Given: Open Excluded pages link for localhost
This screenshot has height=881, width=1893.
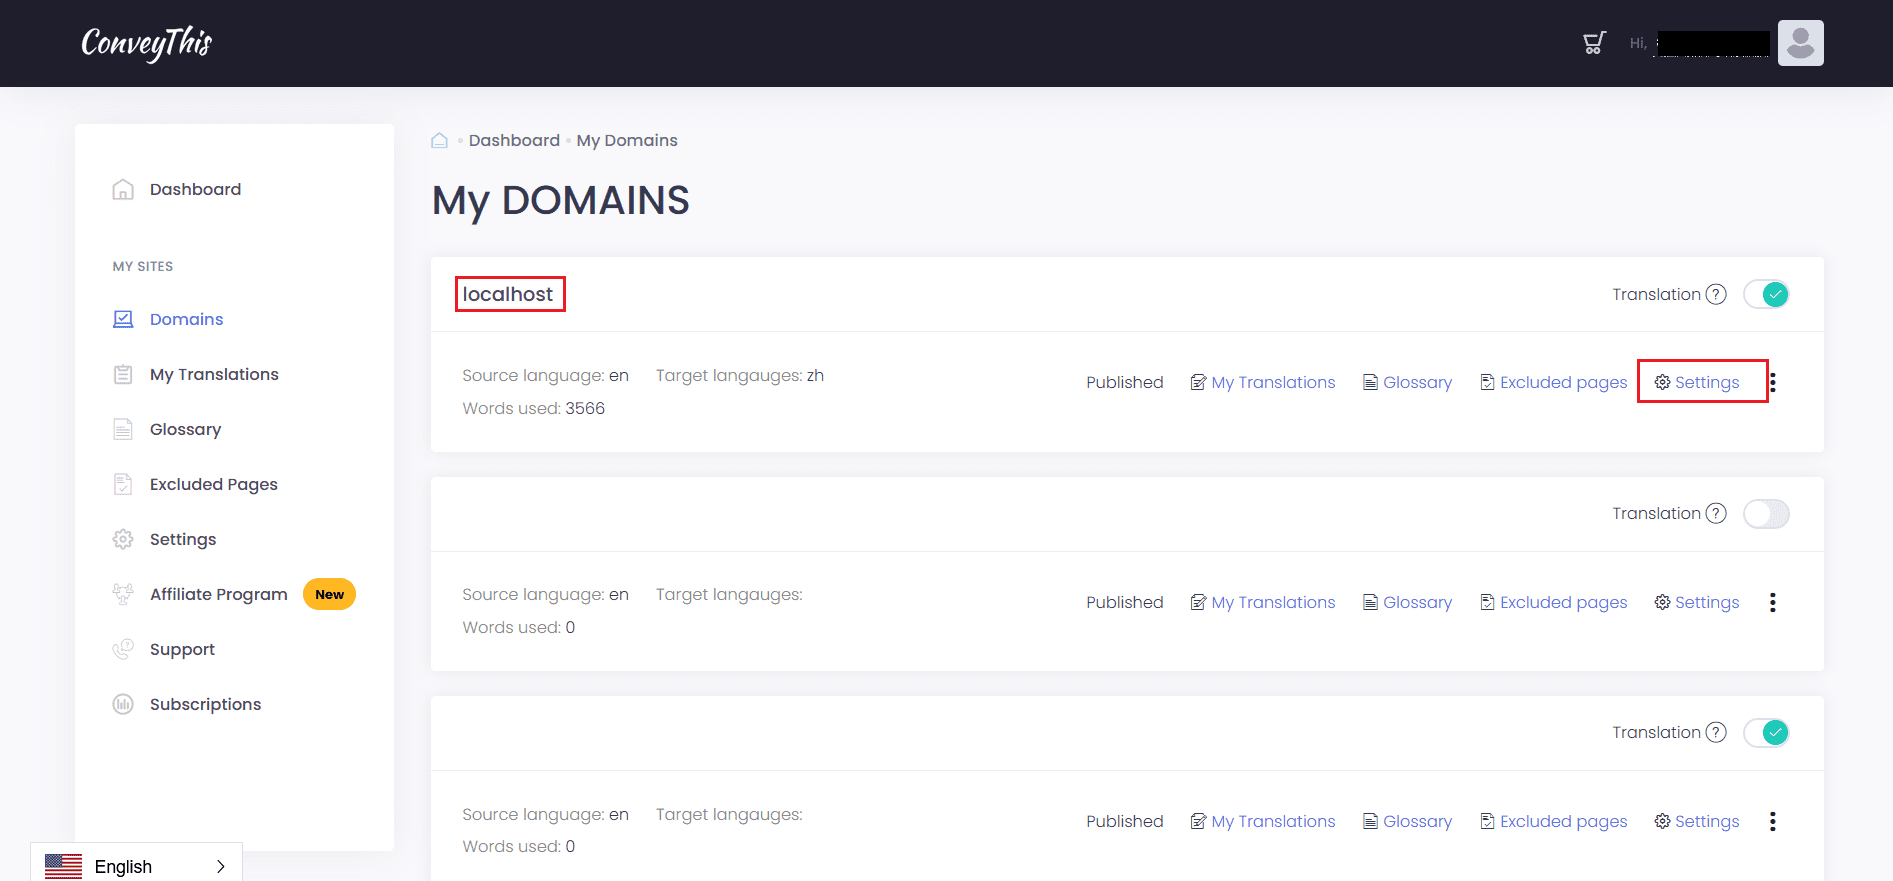Looking at the screenshot, I should point(1554,382).
